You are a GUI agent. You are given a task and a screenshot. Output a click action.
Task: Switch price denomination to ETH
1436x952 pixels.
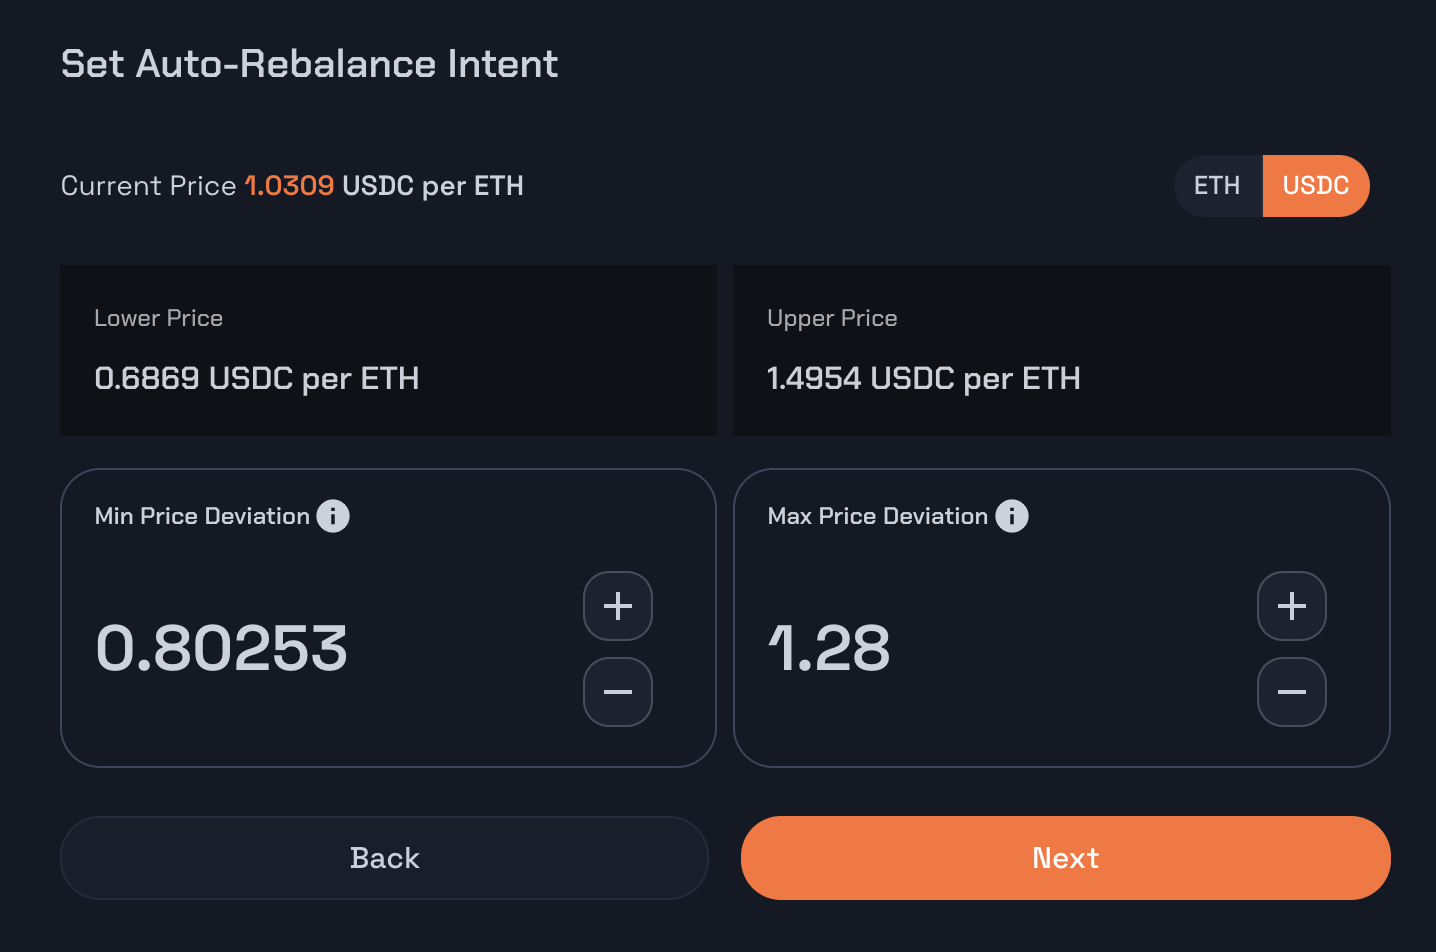pyautogui.click(x=1218, y=186)
